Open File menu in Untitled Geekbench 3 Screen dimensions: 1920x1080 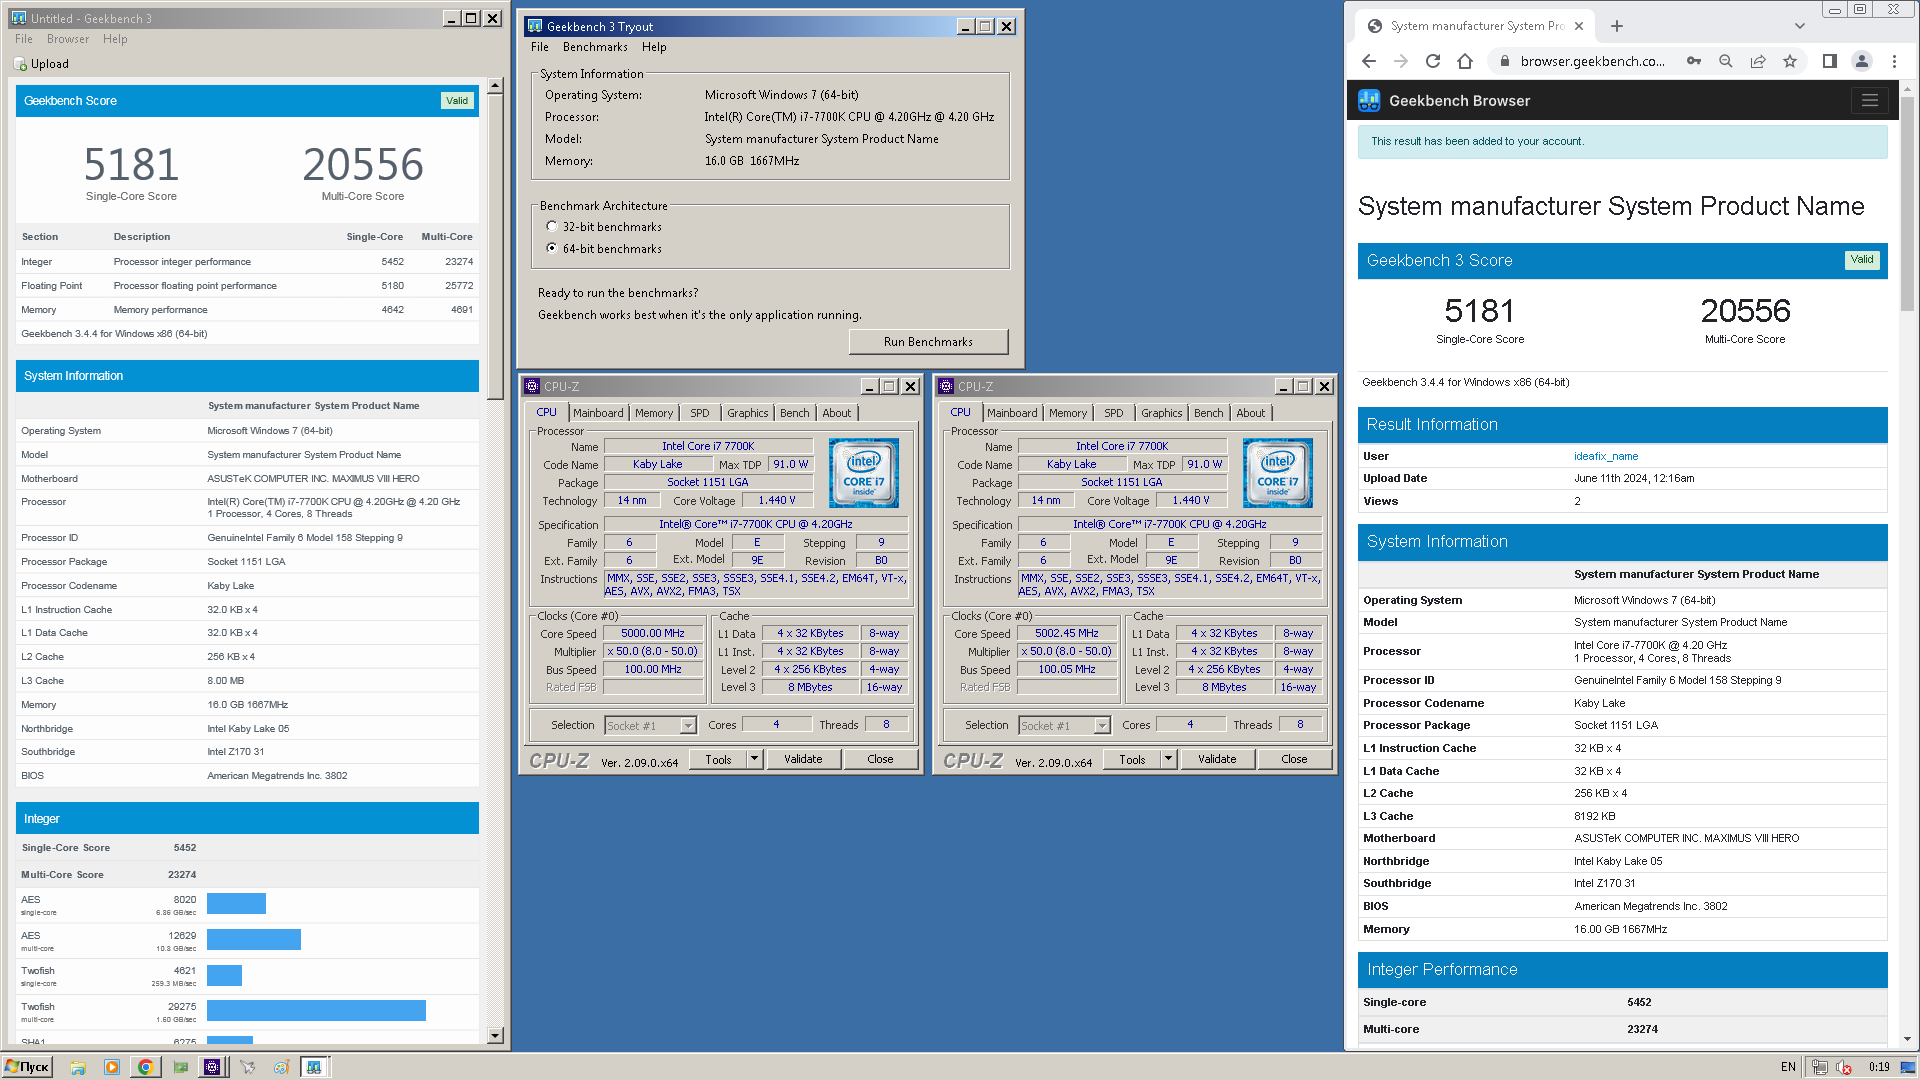tap(24, 39)
